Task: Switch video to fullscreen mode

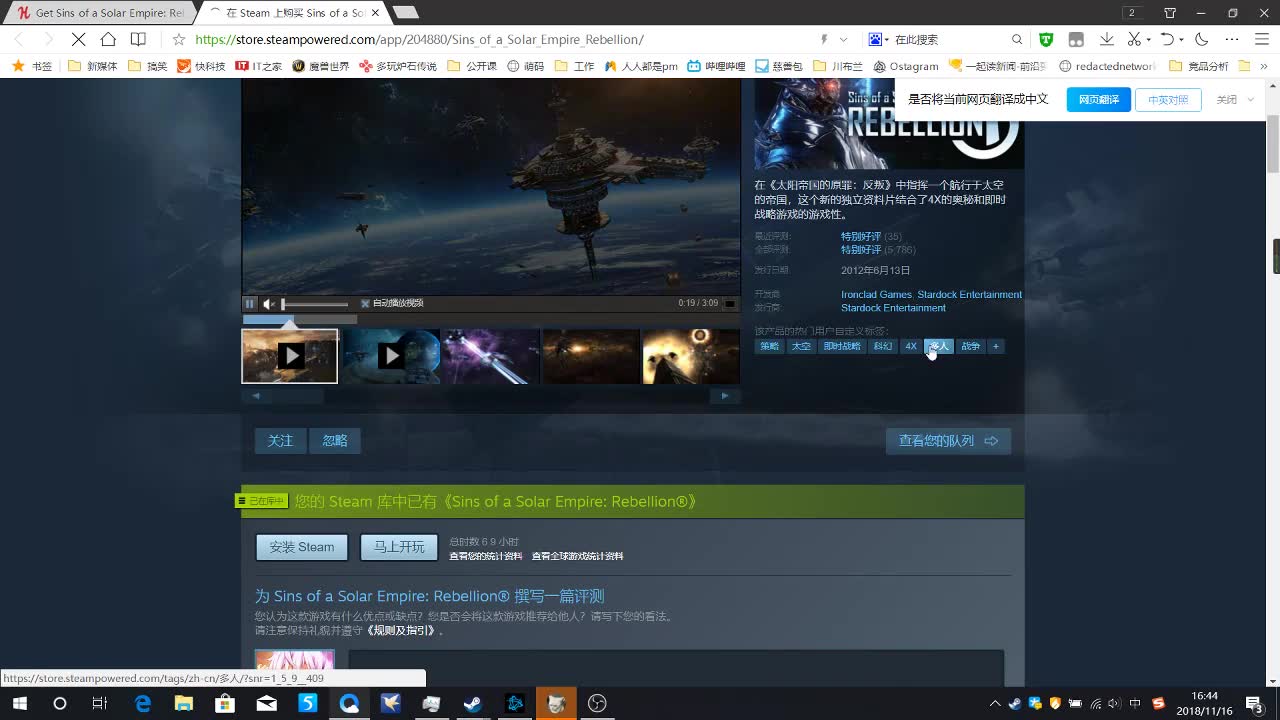Action: tap(730, 303)
